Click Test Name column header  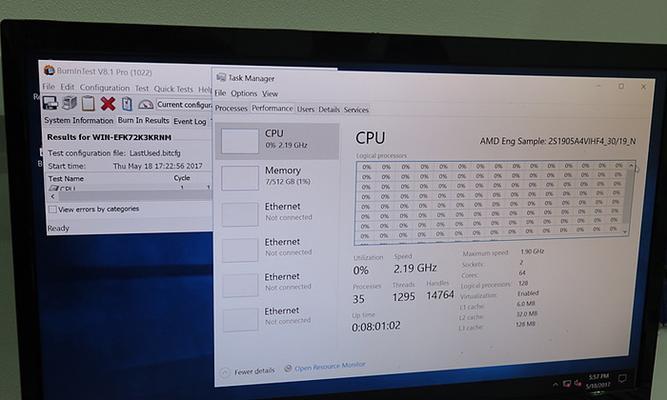(66, 179)
